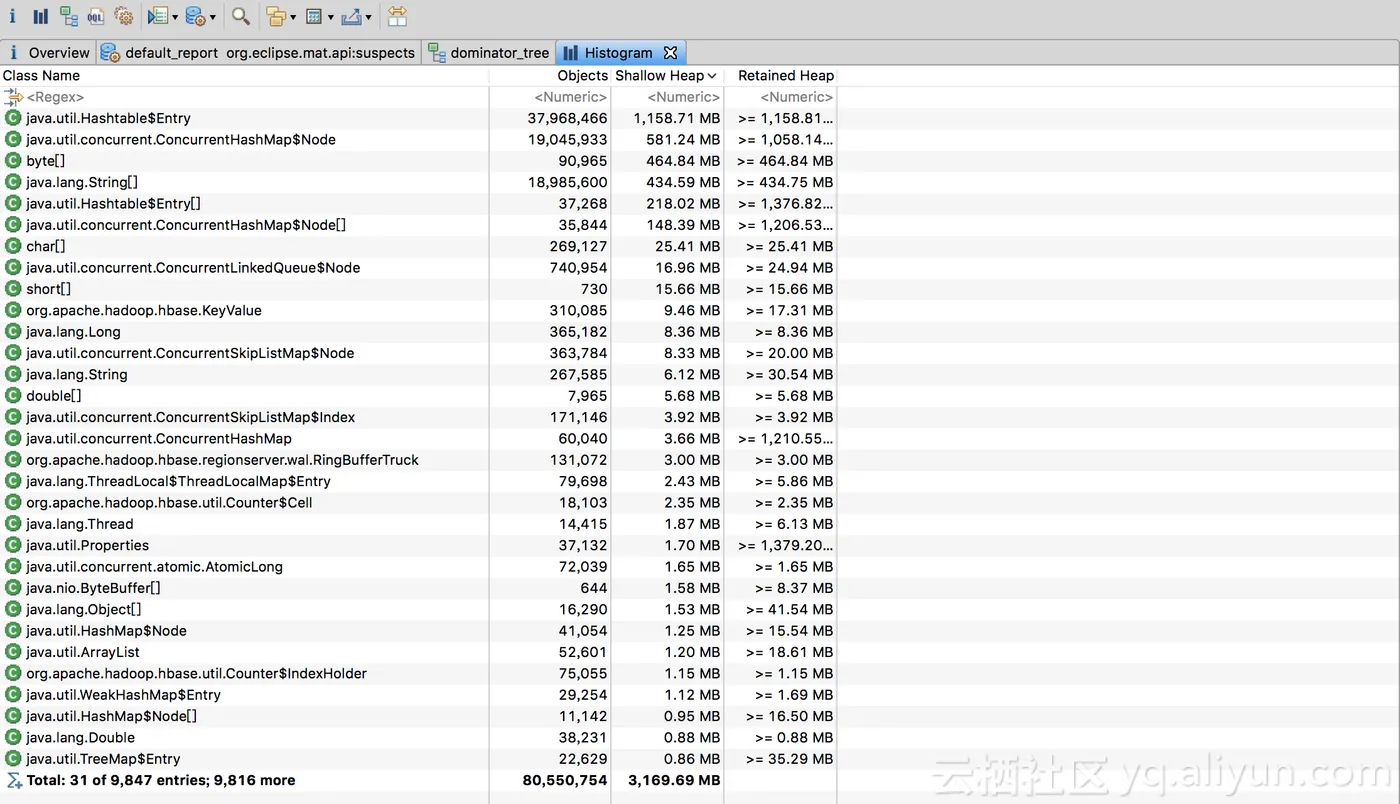
Task: Switch to the Overview tab
Action: pyautogui.click(x=48, y=53)
